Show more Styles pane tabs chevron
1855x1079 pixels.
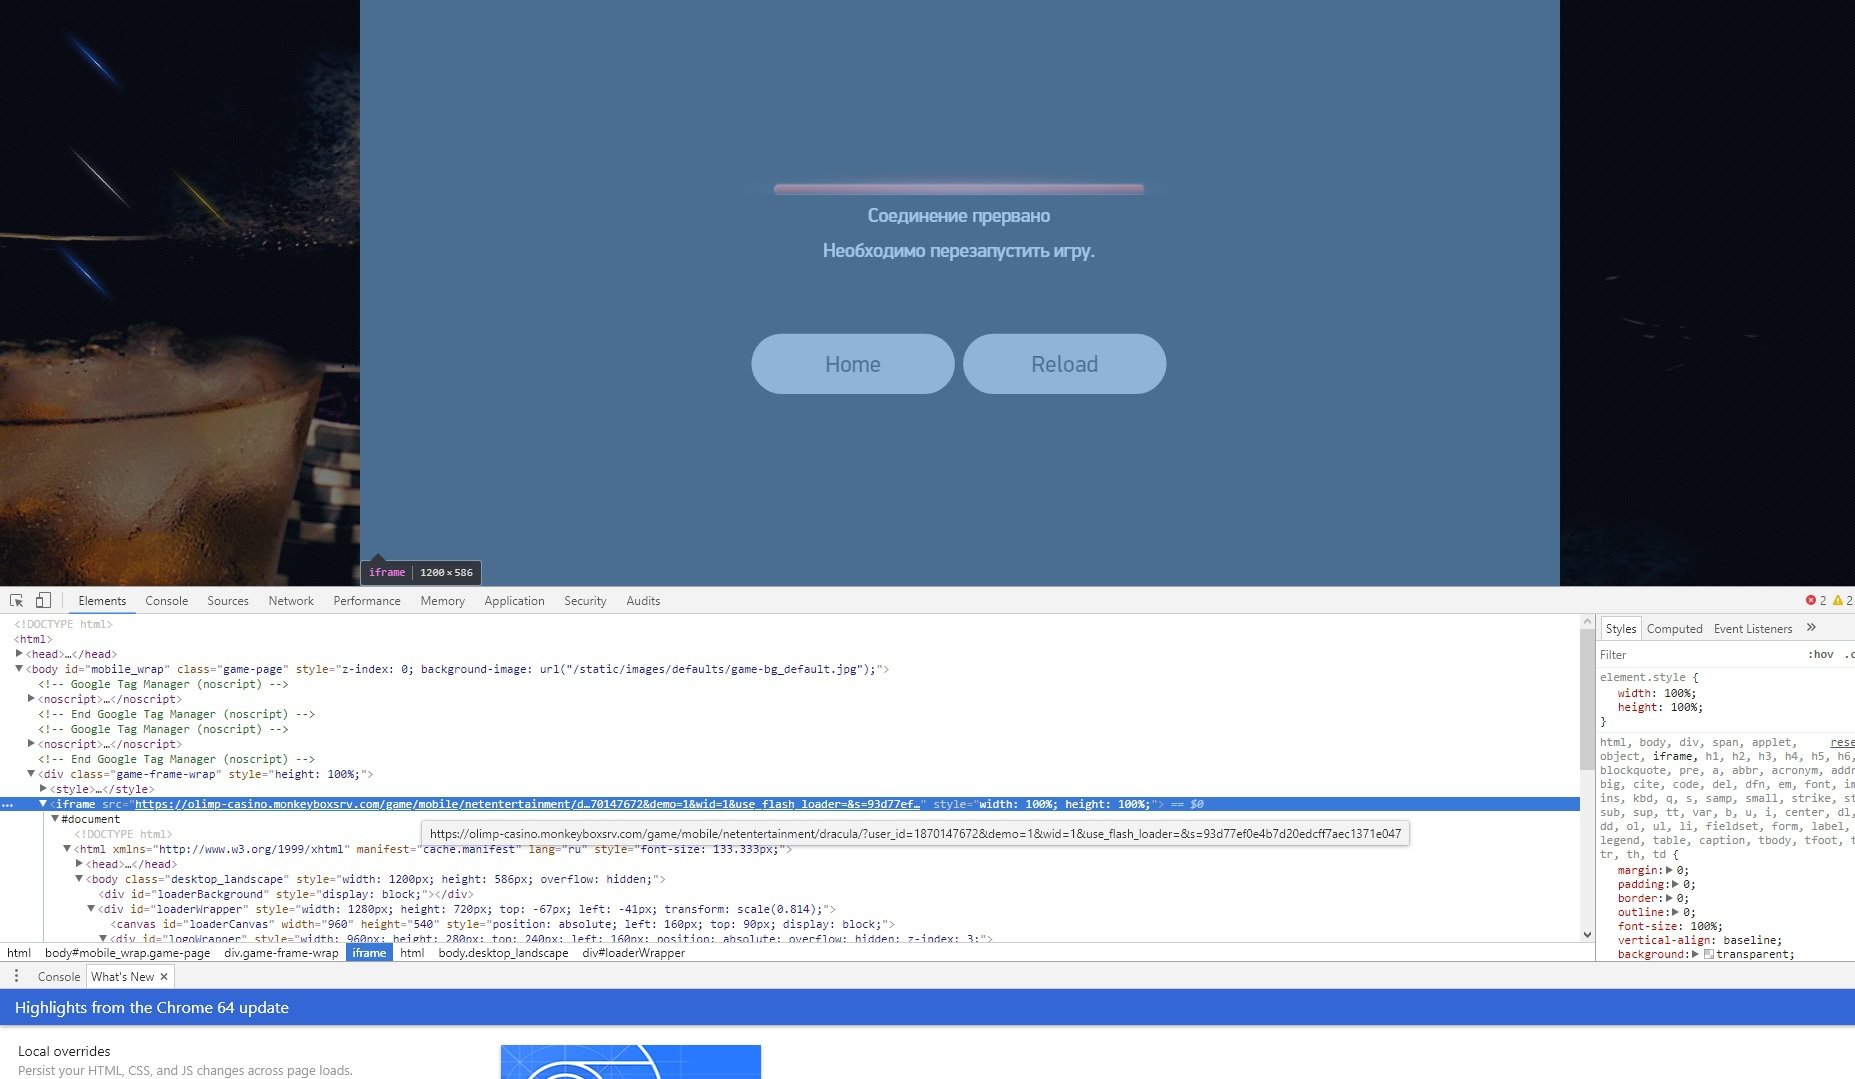1811,628
